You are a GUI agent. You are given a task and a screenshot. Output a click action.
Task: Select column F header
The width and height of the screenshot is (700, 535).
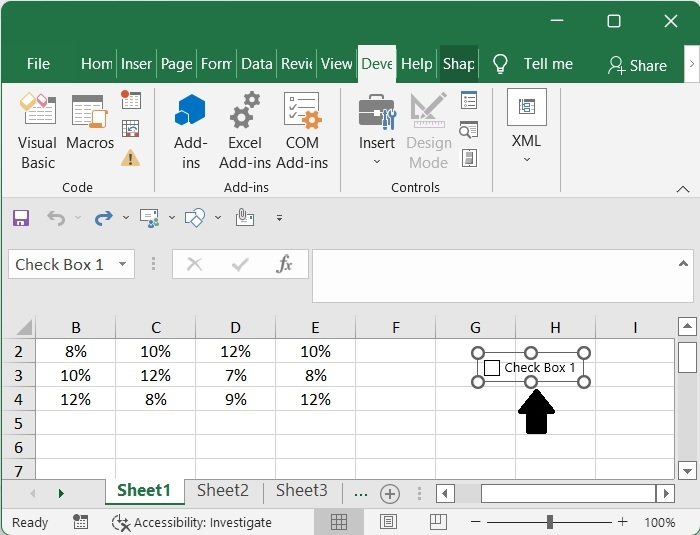396,327
